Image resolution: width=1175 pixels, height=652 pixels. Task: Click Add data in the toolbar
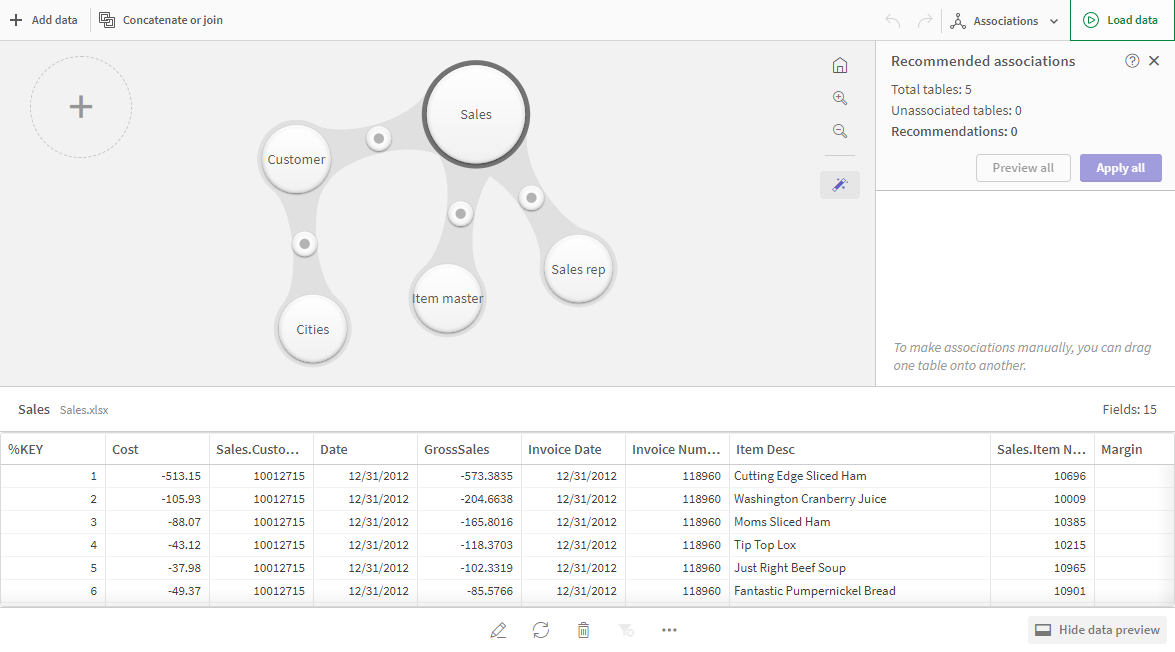click(x=44, y=19)
